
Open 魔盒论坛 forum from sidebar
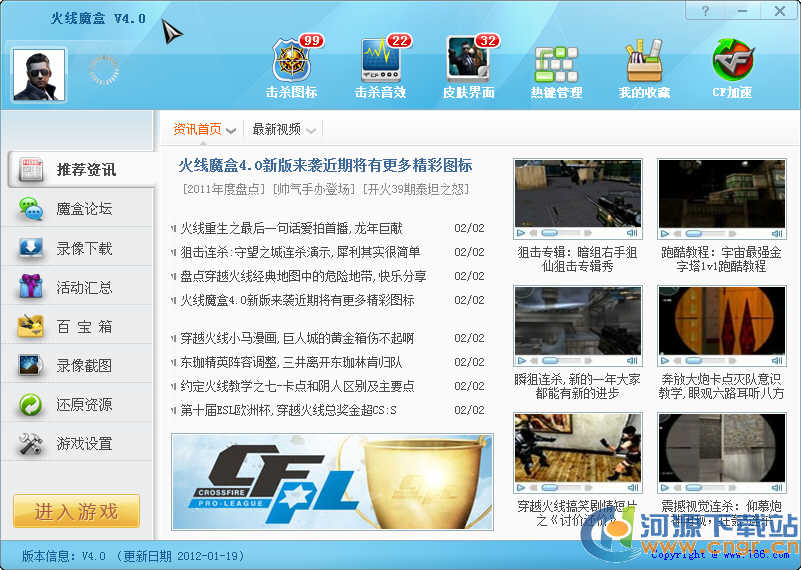(78, 208)
